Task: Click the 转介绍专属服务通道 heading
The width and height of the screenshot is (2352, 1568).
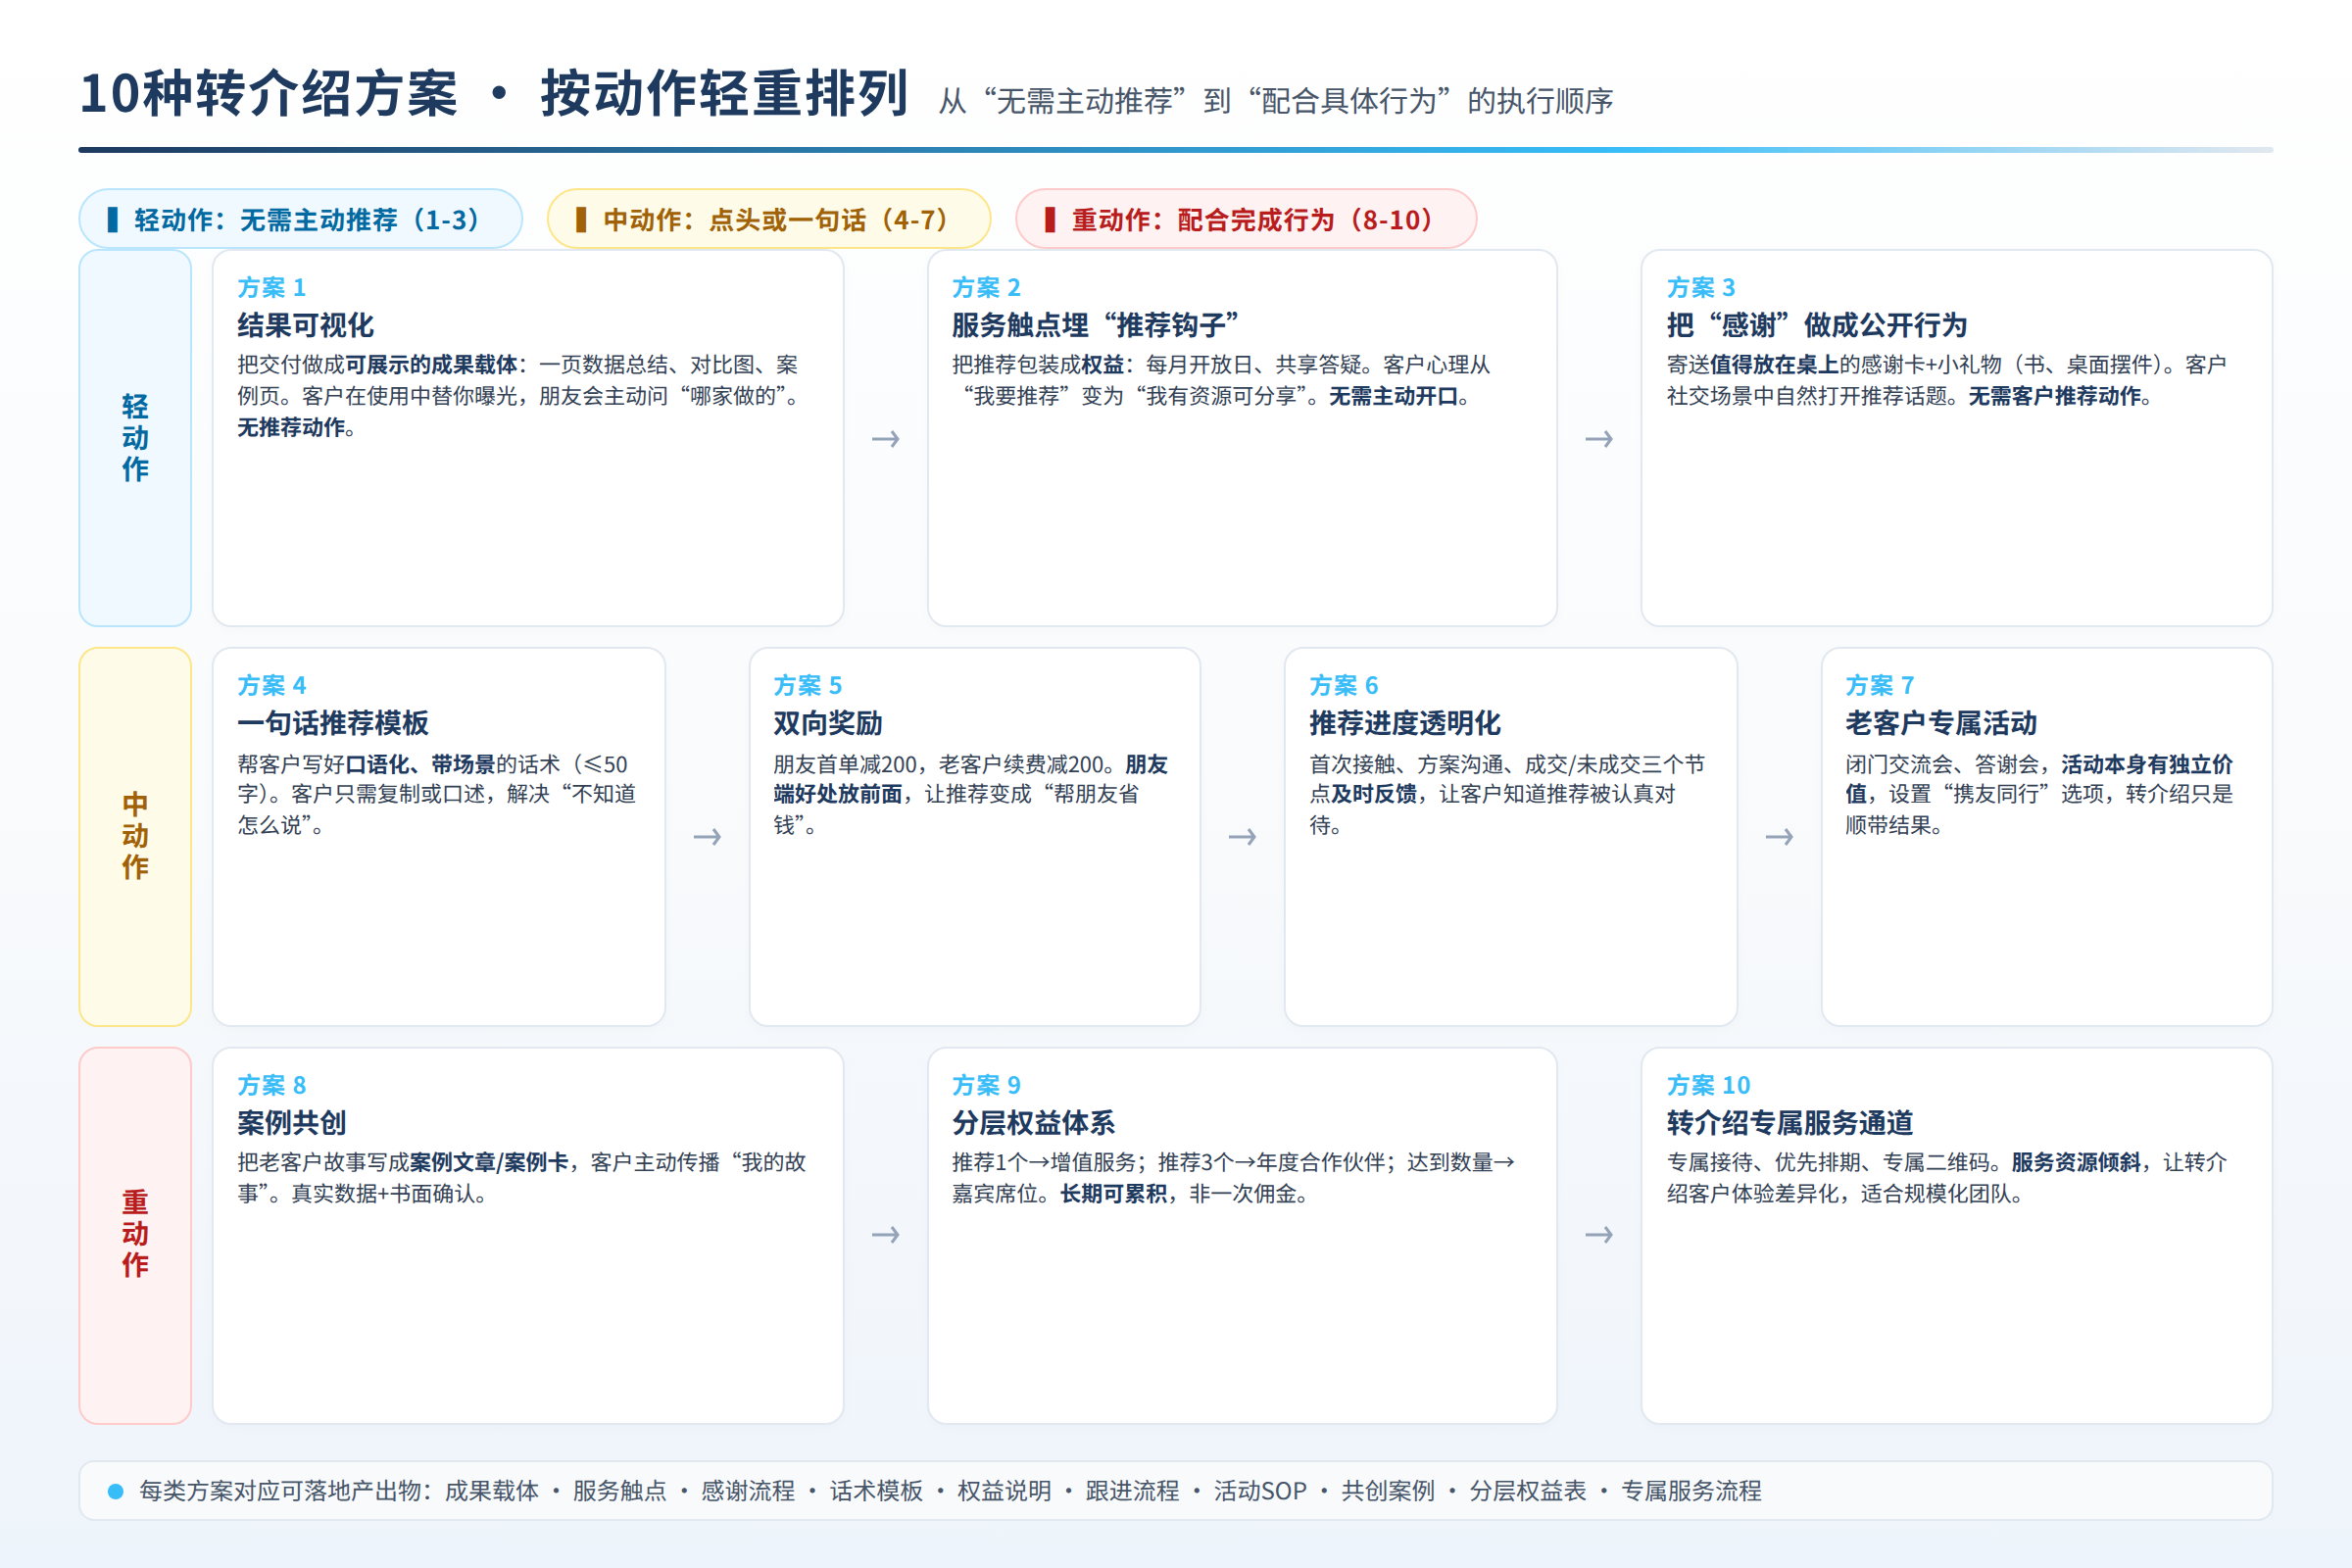Action: 1789,1123
